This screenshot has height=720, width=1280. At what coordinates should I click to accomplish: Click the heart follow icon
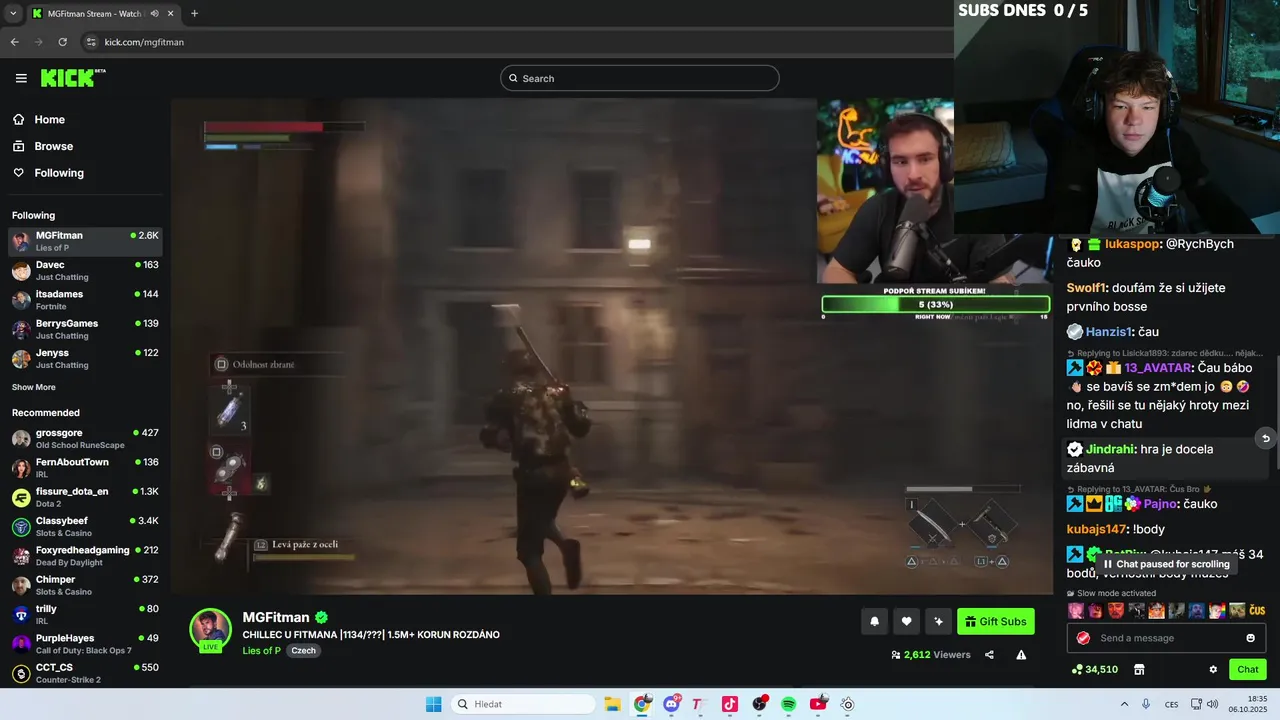coord(906,621)
